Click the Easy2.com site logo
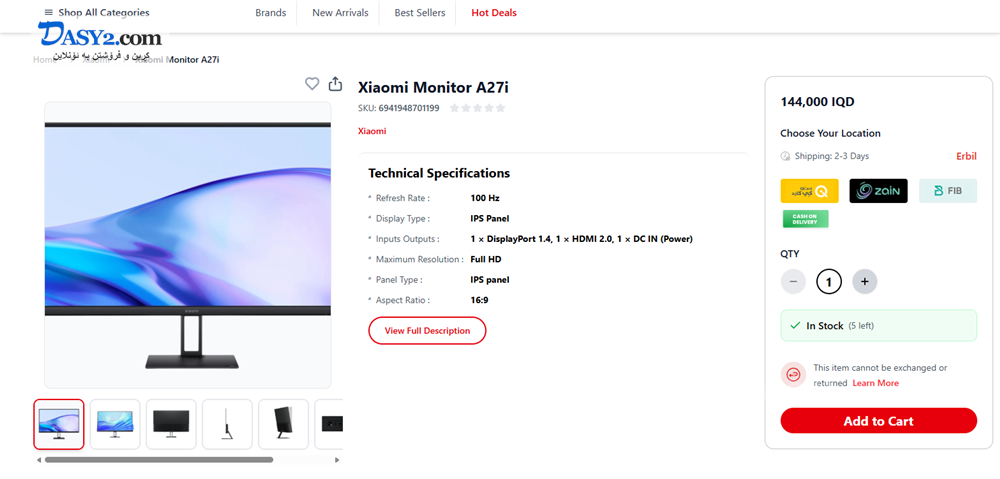This screenshot has width=1000, height=479. tap(99, 38)
